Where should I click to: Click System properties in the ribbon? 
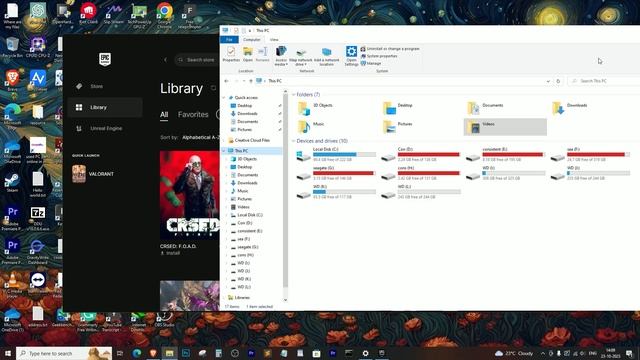pyautogui.click(x=379, y=56)
